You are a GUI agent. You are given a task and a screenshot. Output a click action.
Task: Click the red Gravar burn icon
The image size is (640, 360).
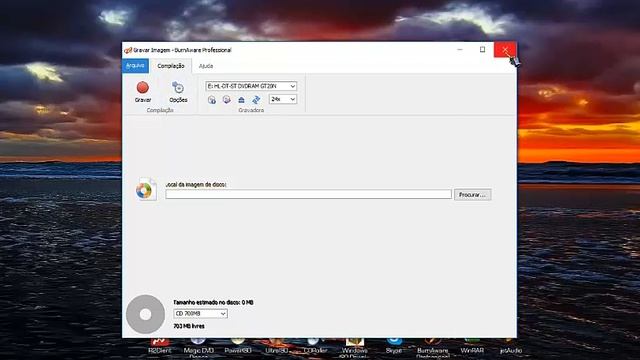point(142,87)
